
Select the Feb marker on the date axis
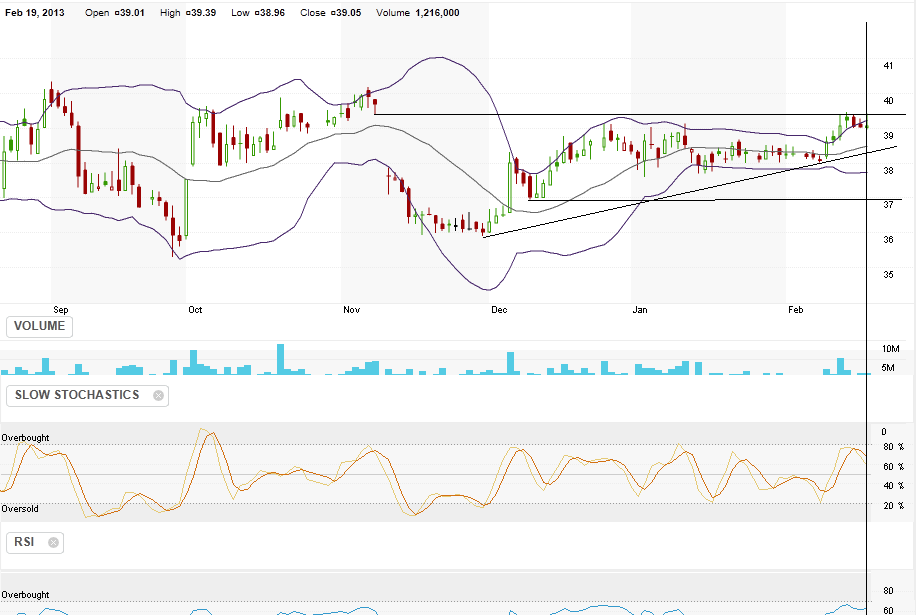[x=796, y=310]
